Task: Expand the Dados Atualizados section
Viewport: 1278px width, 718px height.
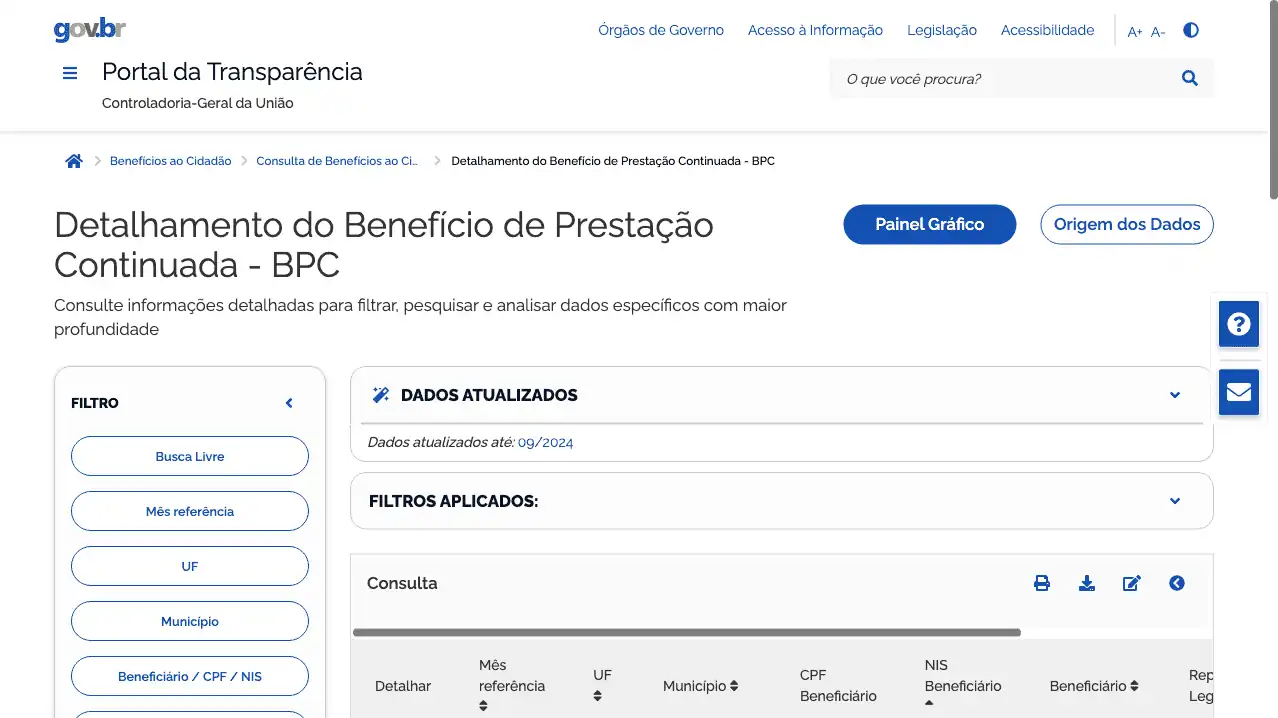Action: tap(1175, 395)
